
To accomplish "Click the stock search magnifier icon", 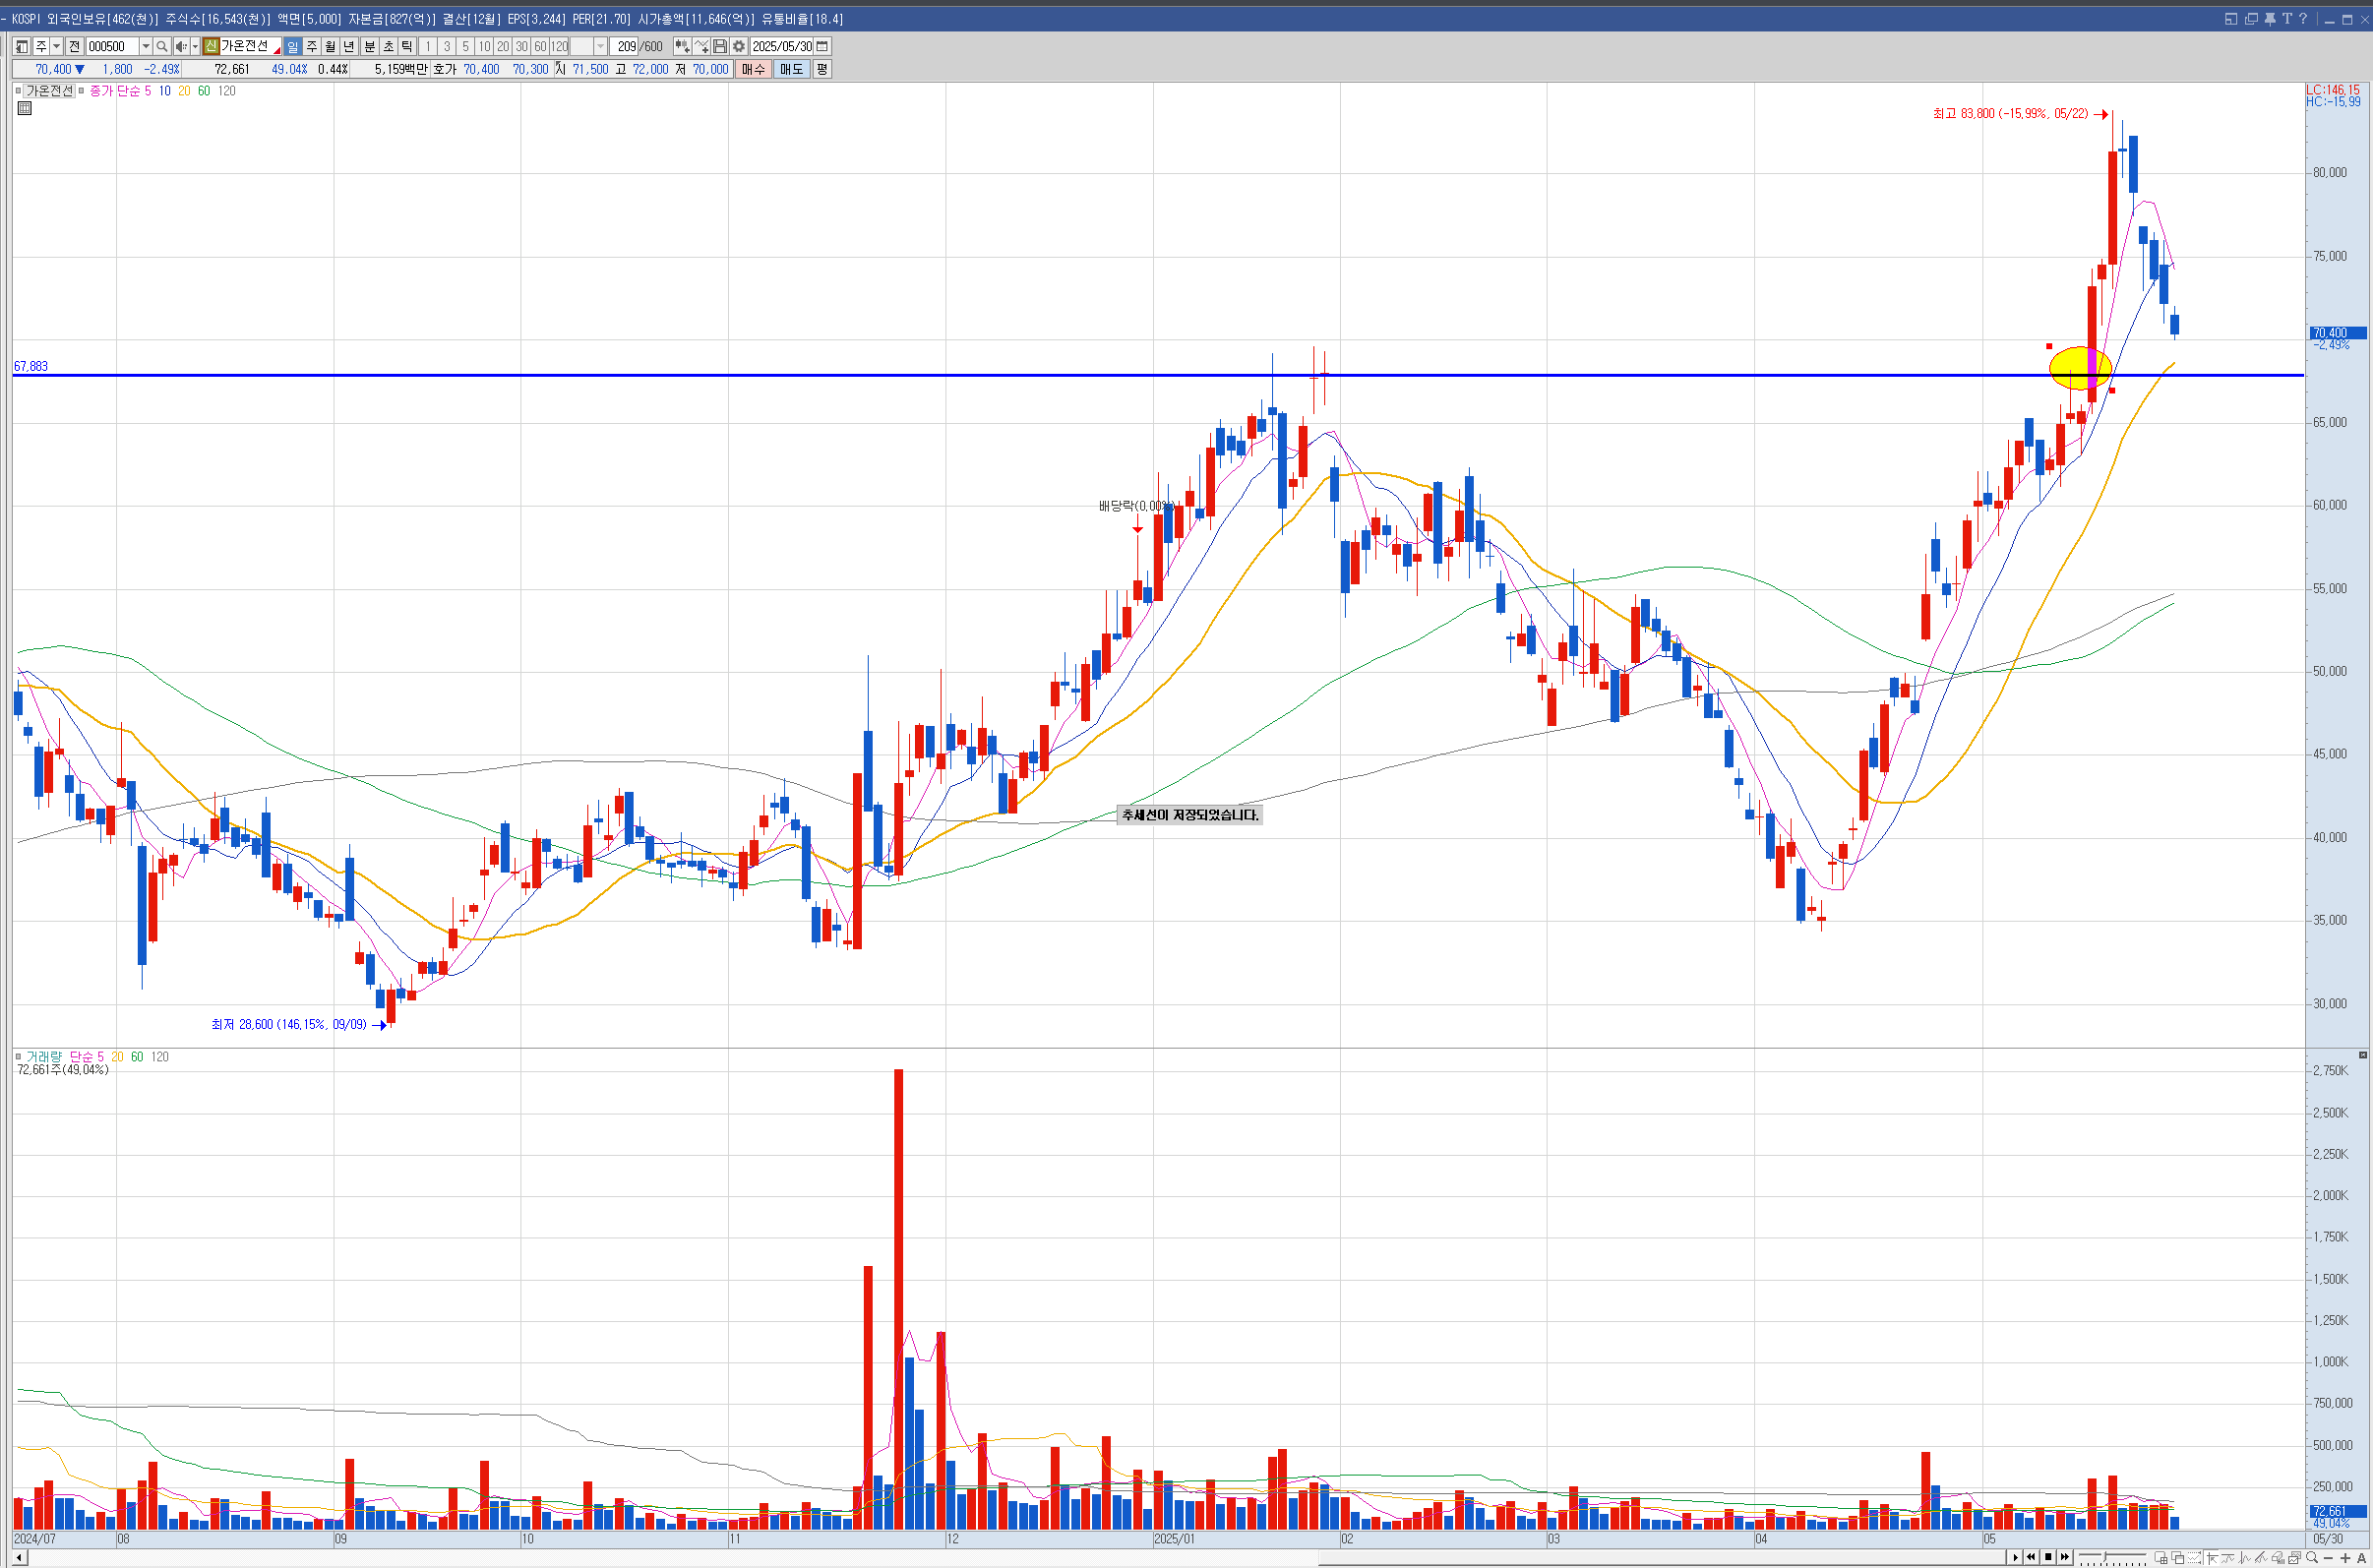I will point(162,46).
